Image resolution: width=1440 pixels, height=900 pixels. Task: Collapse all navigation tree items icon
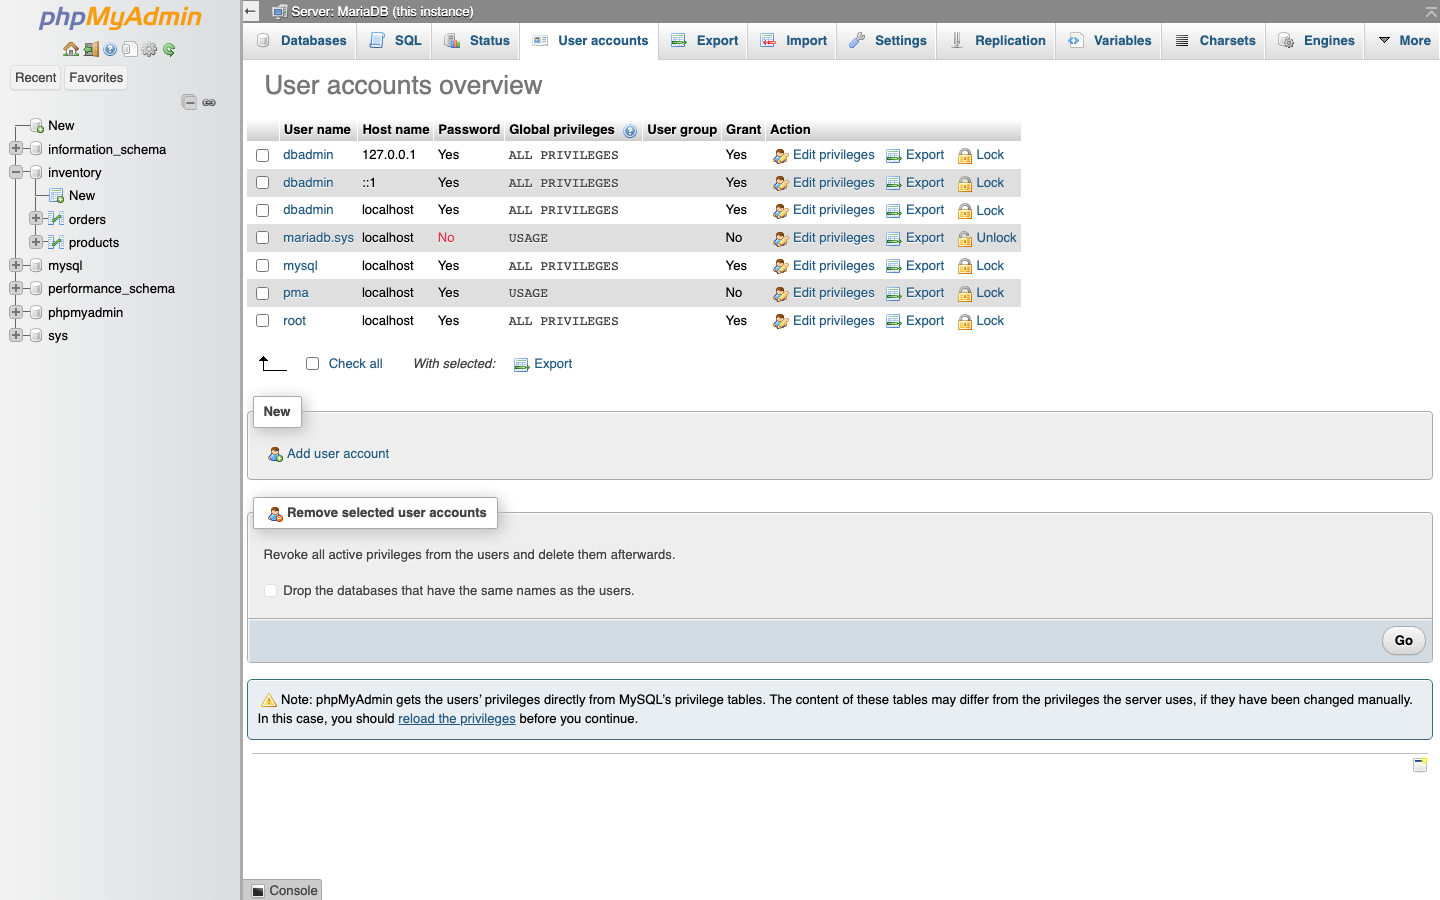pyautogui.click(x=189, y=102)
